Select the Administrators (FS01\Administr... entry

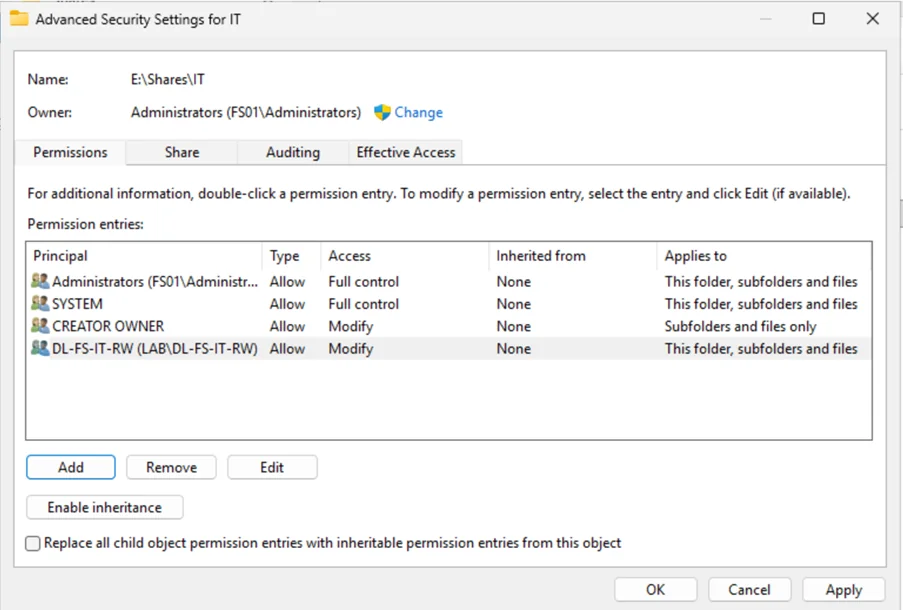pyautogui.click(x=449, y=281)
